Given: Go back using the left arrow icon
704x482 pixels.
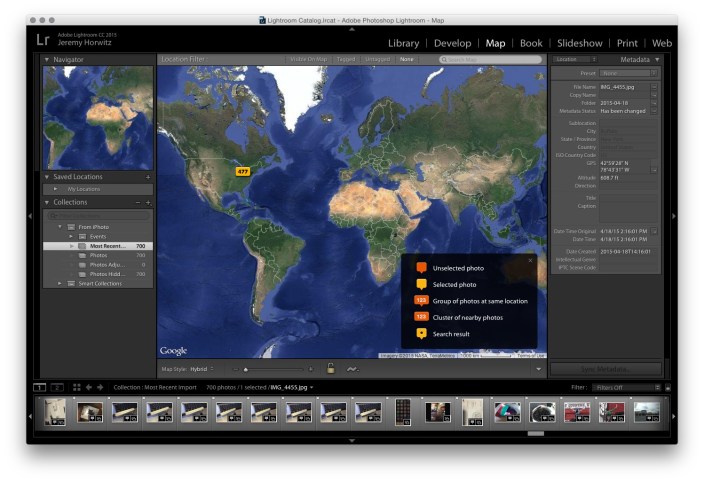Looking at the screenshot, I should (x=88, y=387).
